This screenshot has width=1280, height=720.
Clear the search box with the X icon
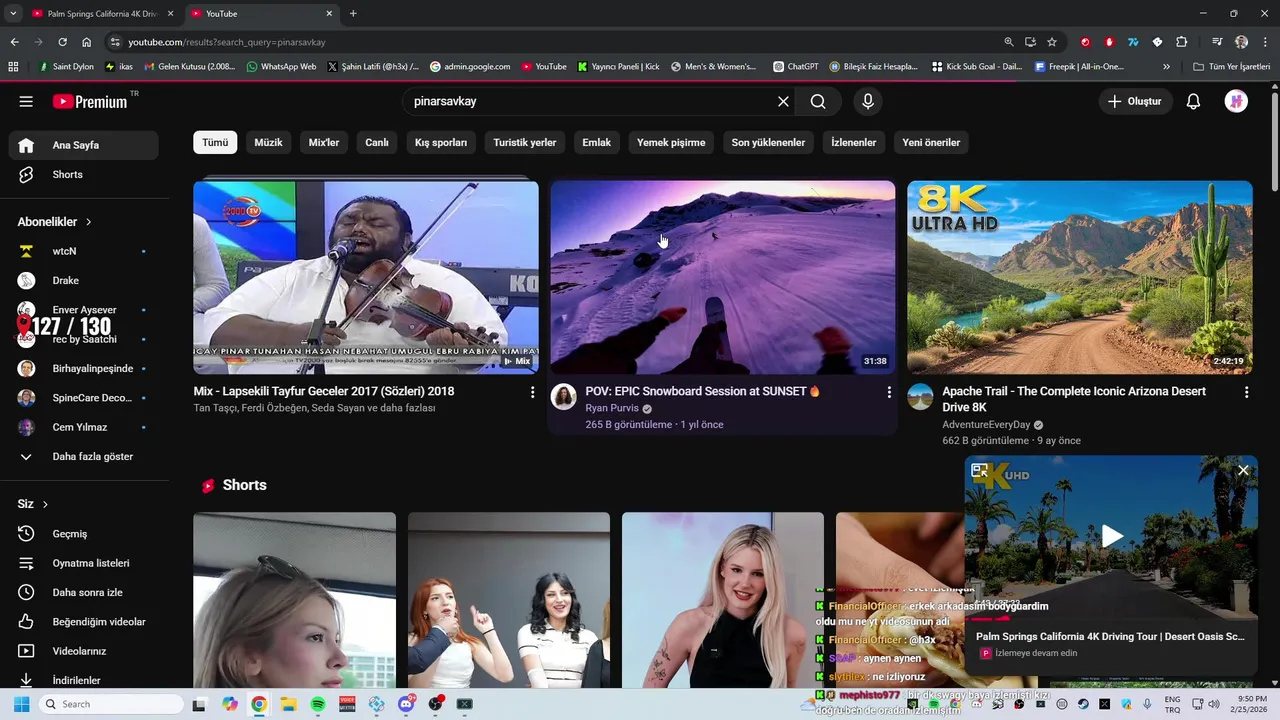coord(783,101)
